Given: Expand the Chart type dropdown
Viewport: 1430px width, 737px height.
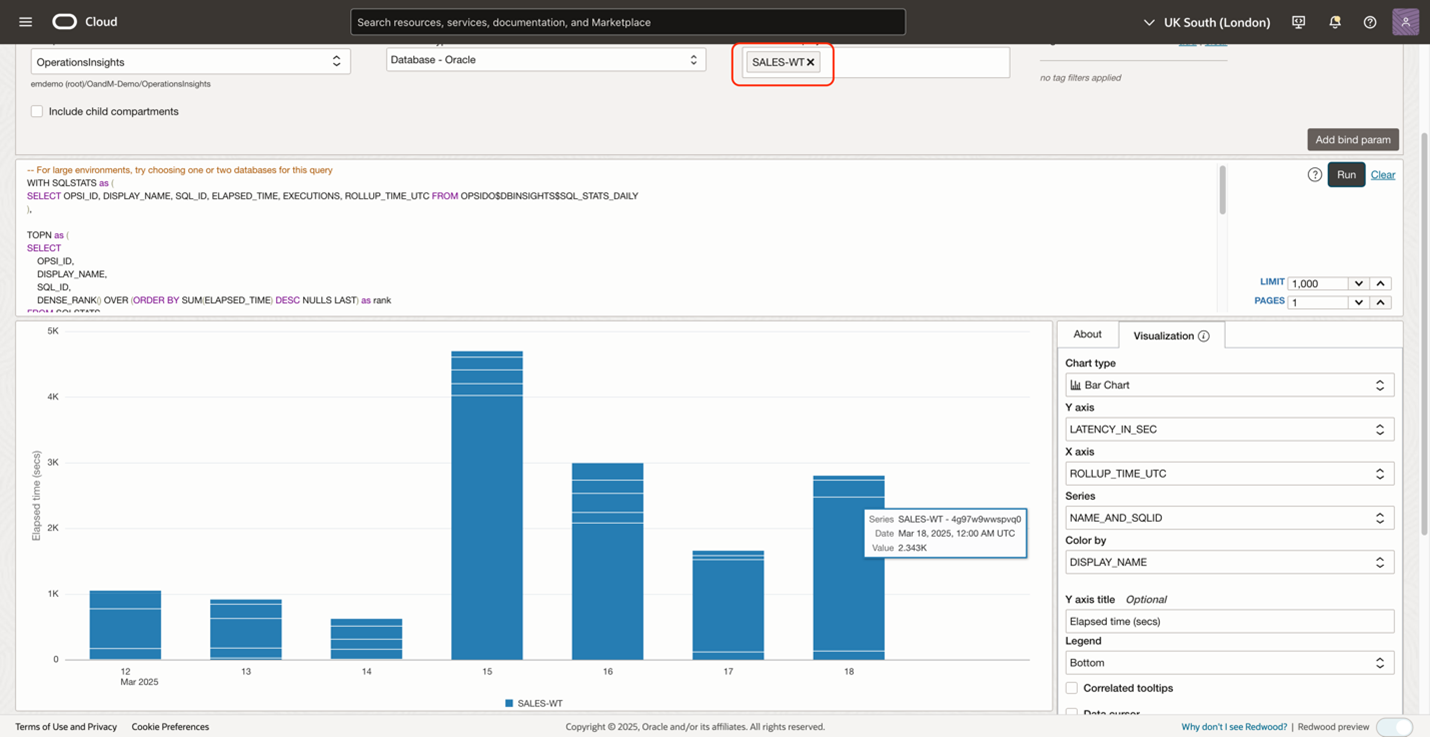Looking at the screenshot, I should coord(1229,385).
